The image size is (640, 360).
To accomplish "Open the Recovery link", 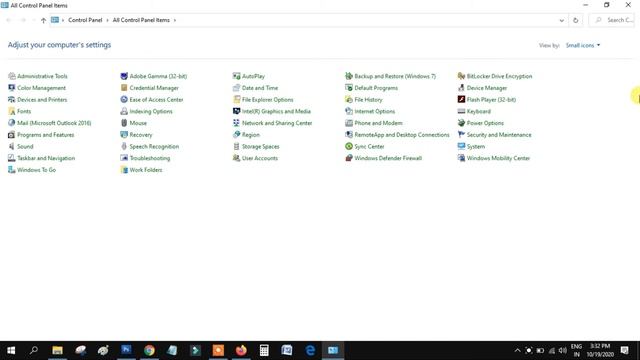I will [x=141, y=135].
